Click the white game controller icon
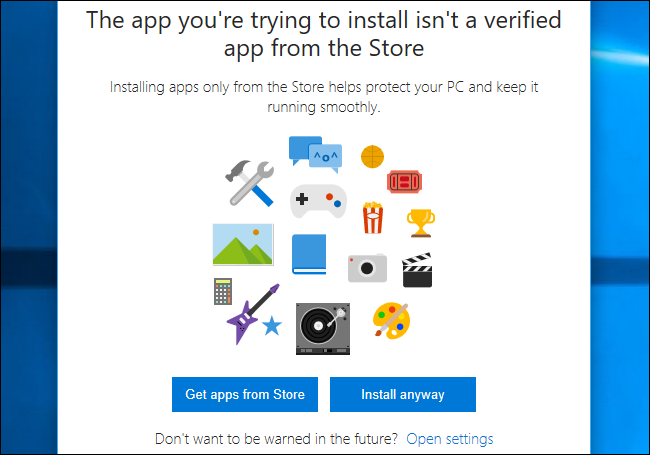This screenshot has width=650, height=455. [318, 200]
